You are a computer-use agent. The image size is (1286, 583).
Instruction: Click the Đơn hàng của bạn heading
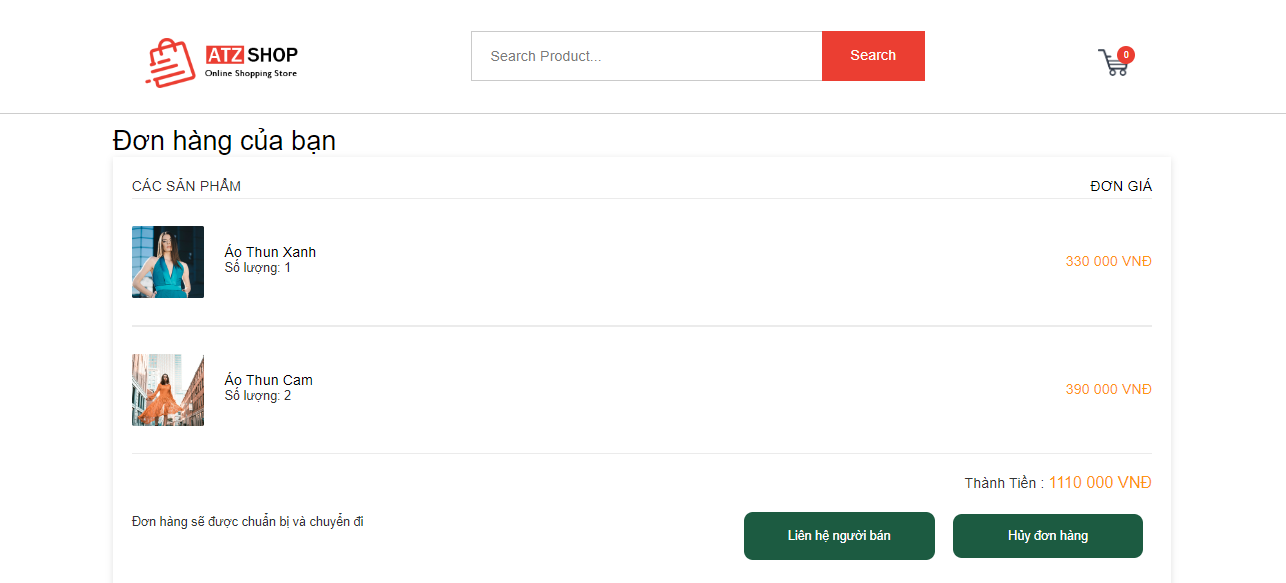click(x=224, y=141)
